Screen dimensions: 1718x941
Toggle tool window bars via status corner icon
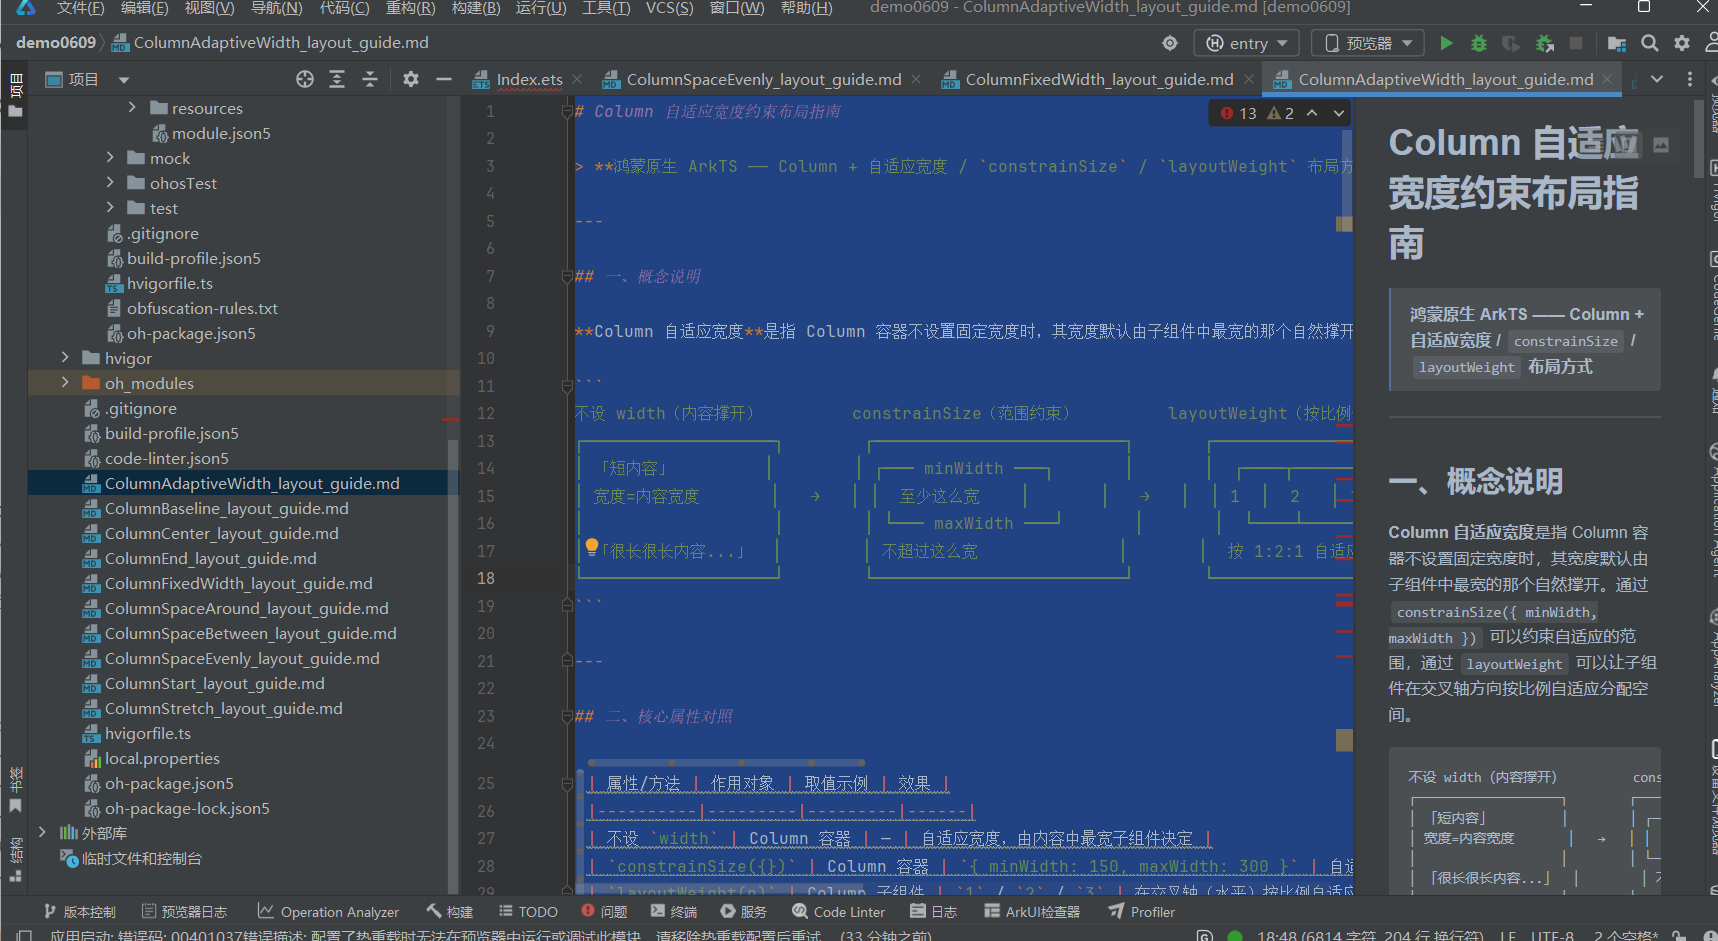click(x=23, y=935)
